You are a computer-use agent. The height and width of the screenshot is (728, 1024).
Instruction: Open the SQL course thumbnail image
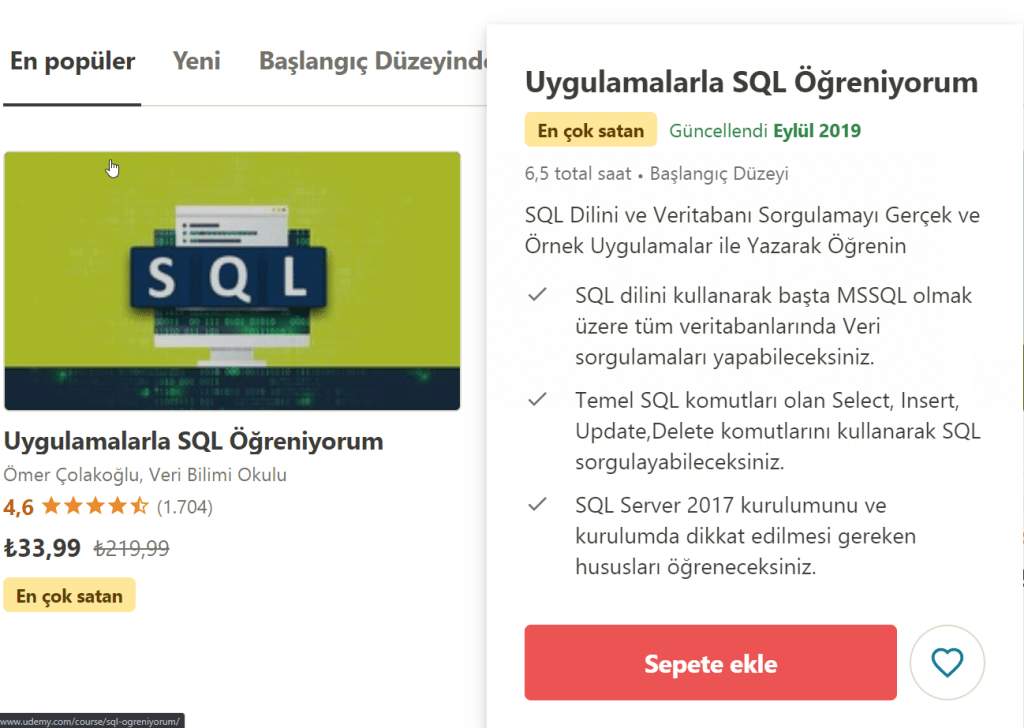pyautogui.click(x=232, y=281)
